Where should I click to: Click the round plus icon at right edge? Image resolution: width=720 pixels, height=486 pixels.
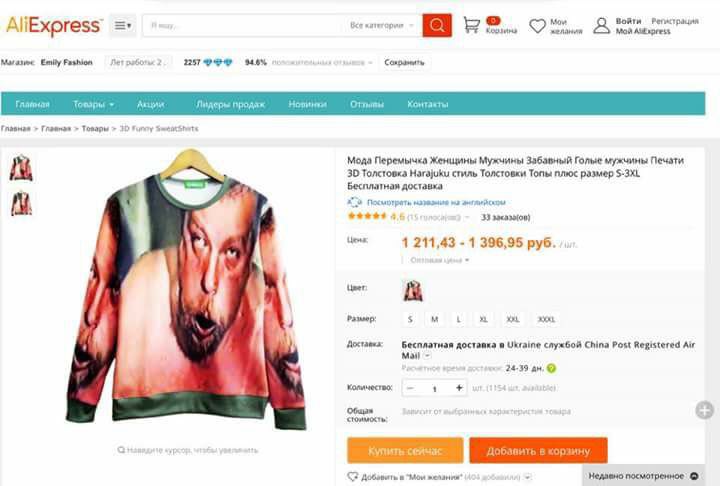point(704,410)
